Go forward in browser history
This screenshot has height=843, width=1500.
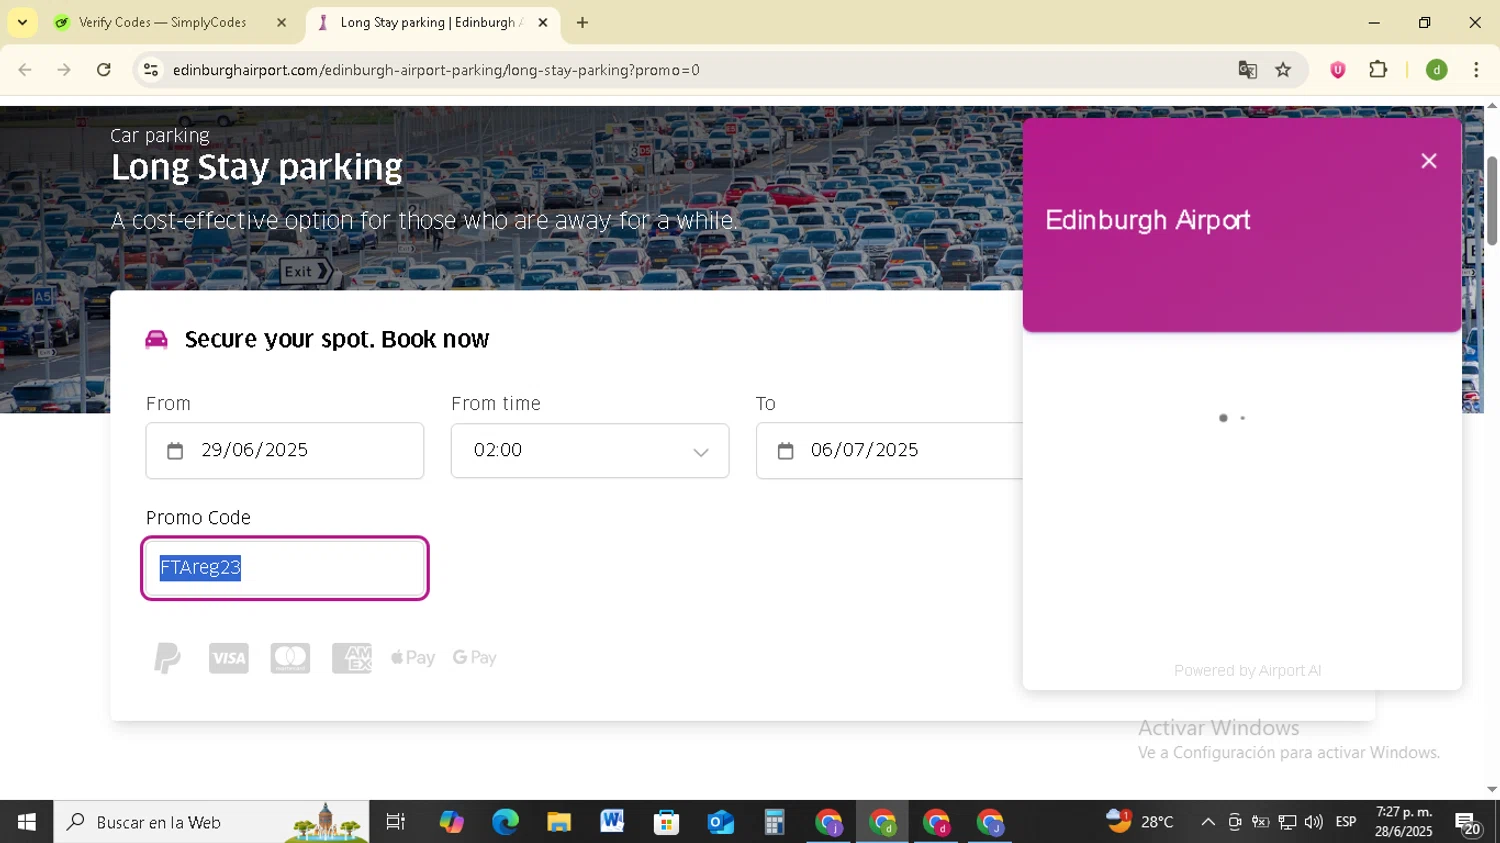[x=64, y=70]
